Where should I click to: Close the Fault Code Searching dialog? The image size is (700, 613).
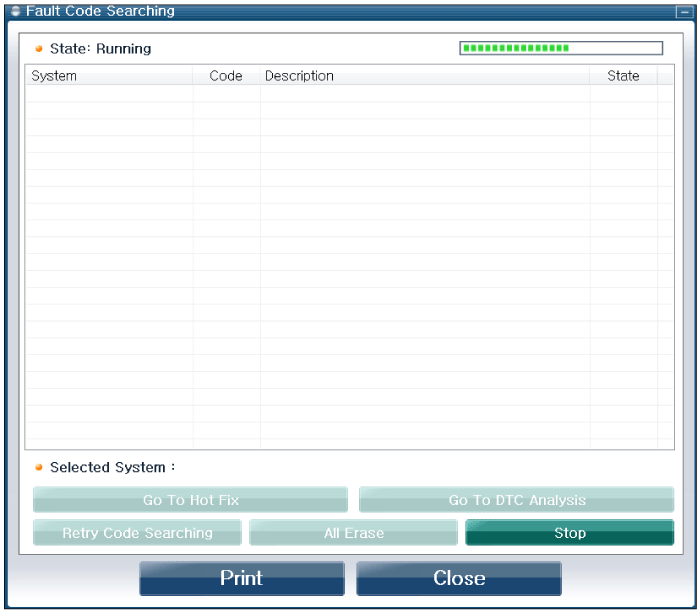point(459,578)
